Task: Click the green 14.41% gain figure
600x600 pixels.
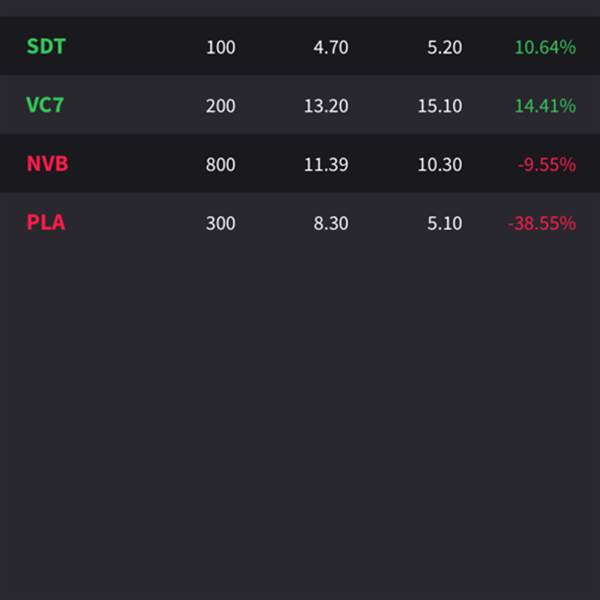Action: [x=545, y=106]
